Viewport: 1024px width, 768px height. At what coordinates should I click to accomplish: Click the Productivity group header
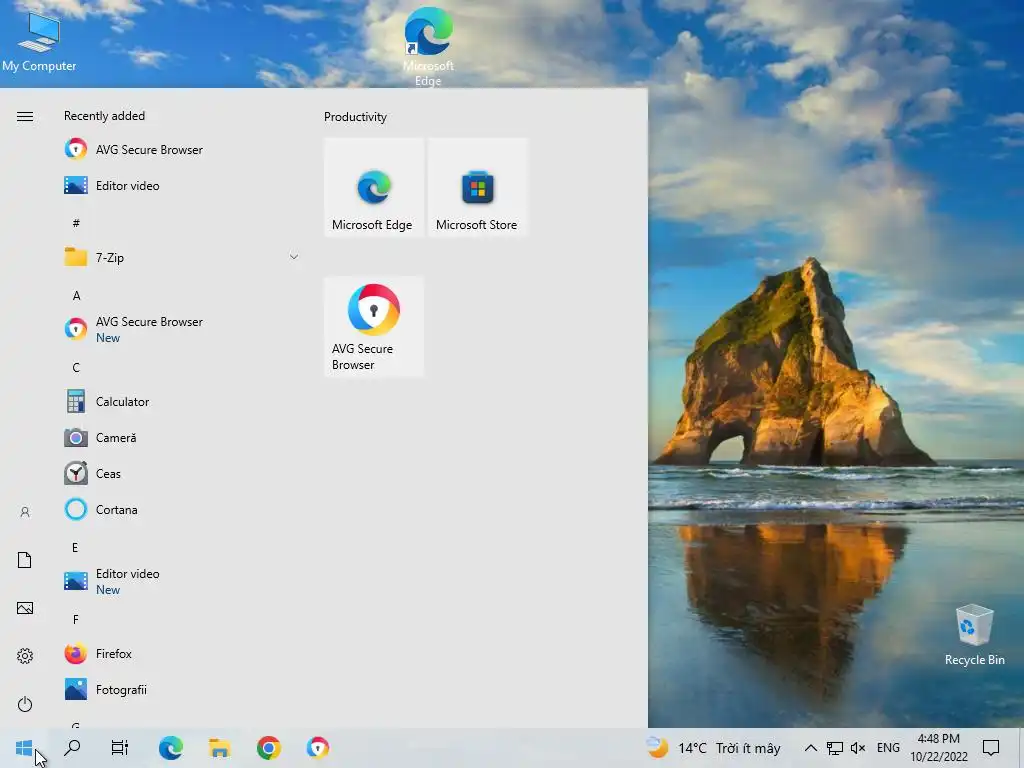point(355,117)
